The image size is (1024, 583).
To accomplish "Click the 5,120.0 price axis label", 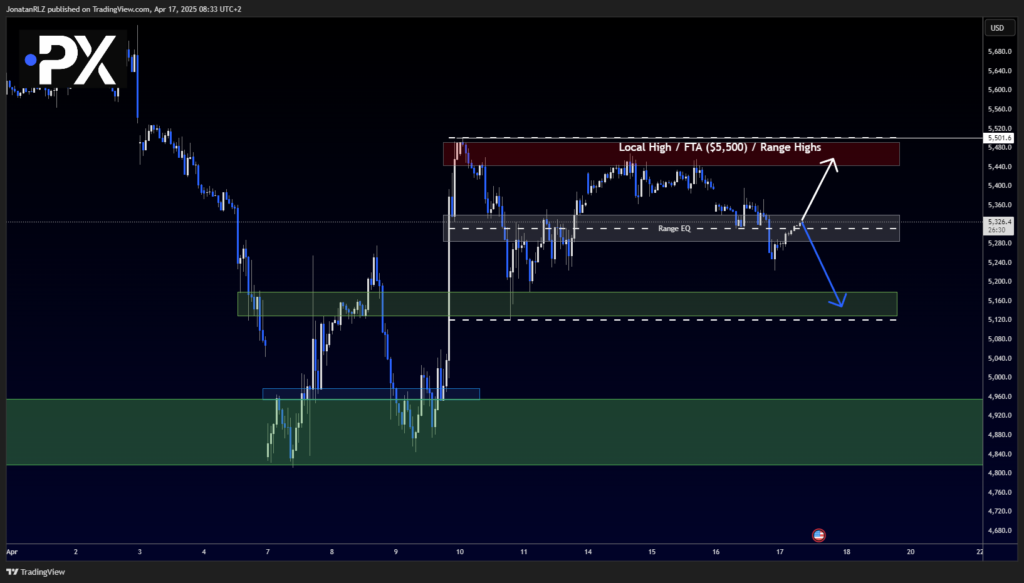I will click(x=1000, y=319).
